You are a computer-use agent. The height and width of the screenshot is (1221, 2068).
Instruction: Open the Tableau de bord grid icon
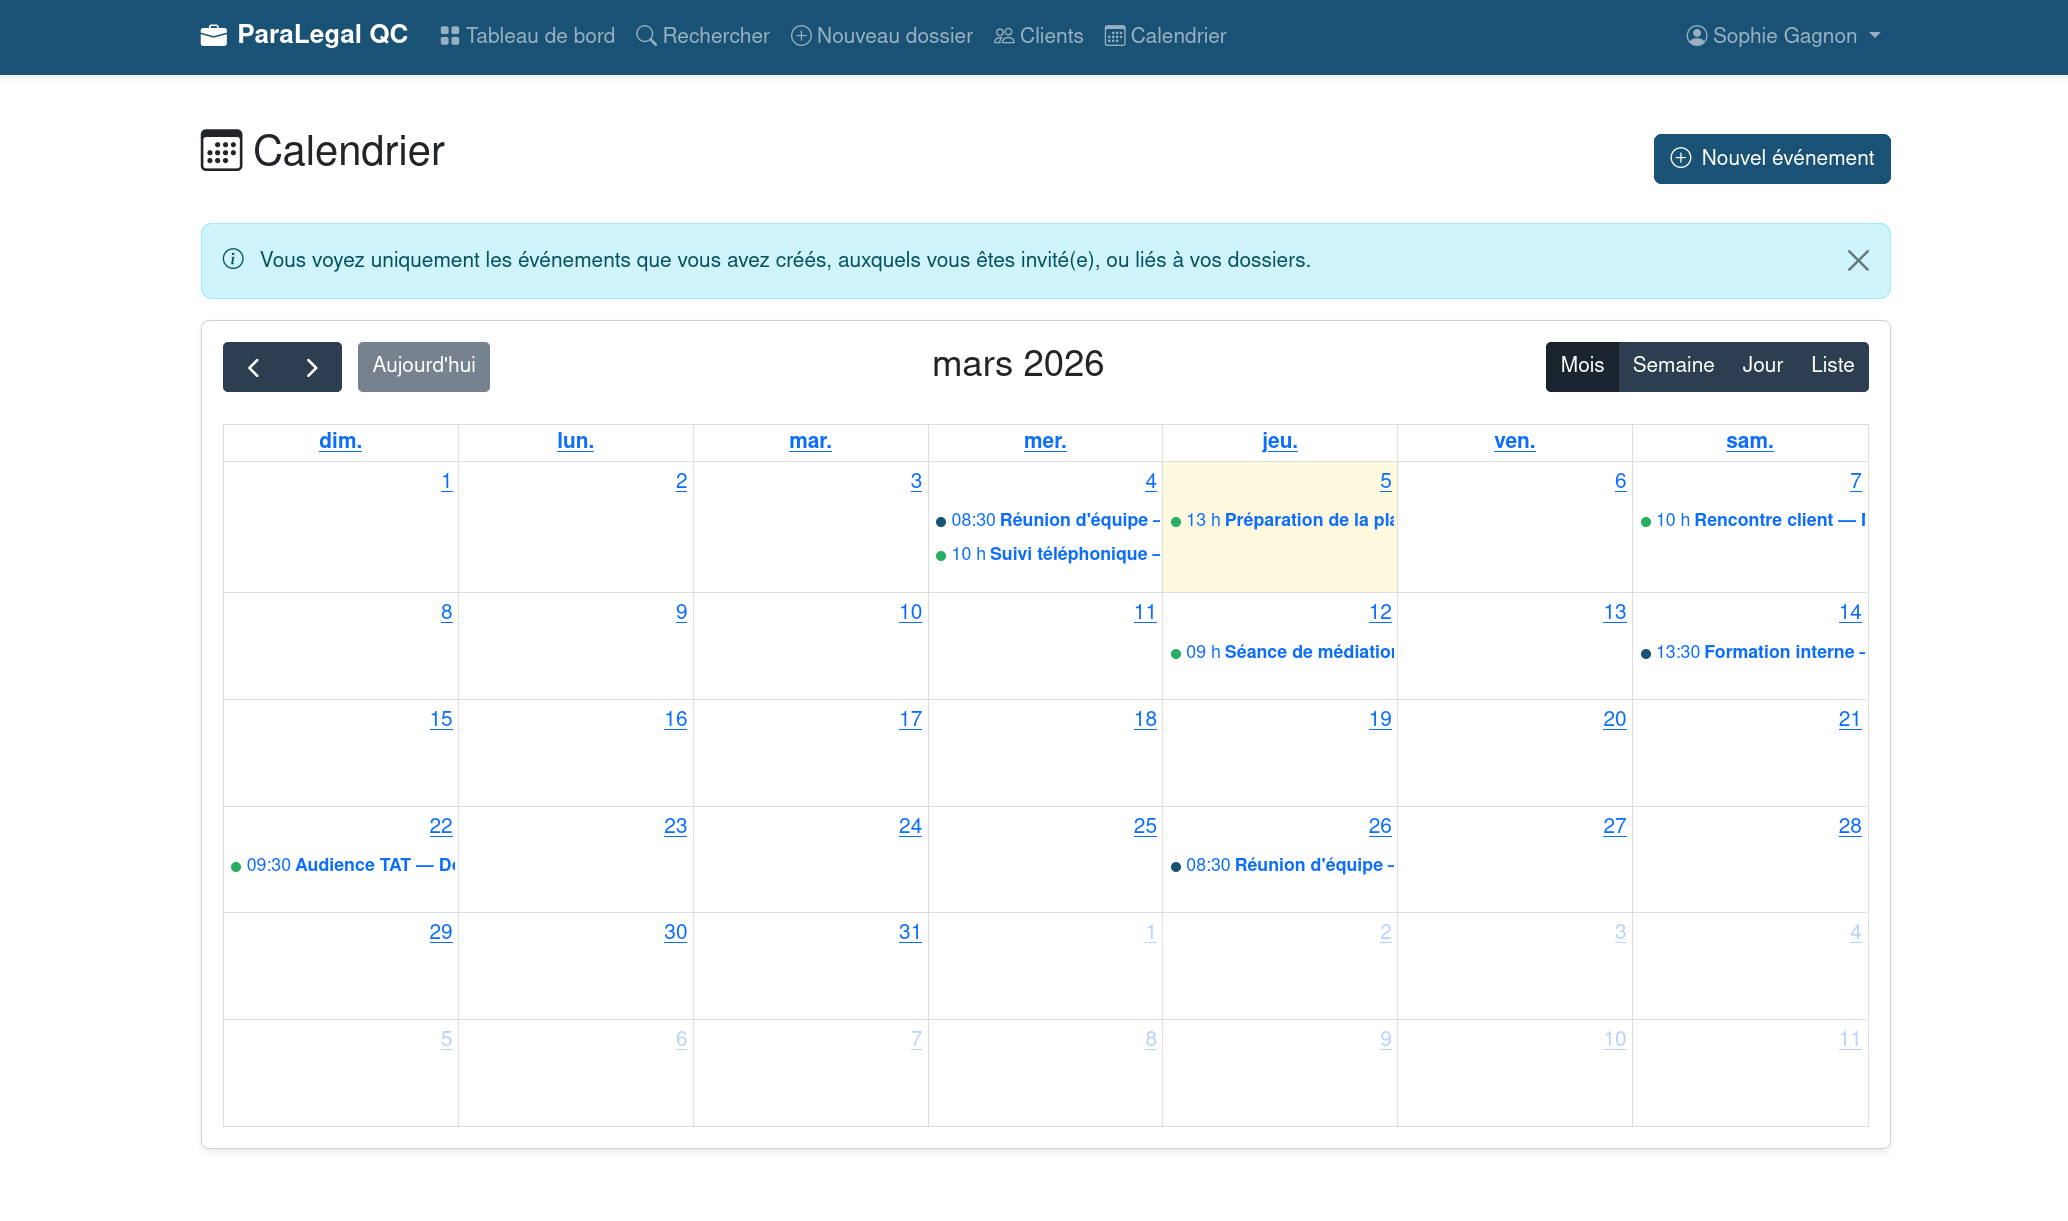(449, 34)
